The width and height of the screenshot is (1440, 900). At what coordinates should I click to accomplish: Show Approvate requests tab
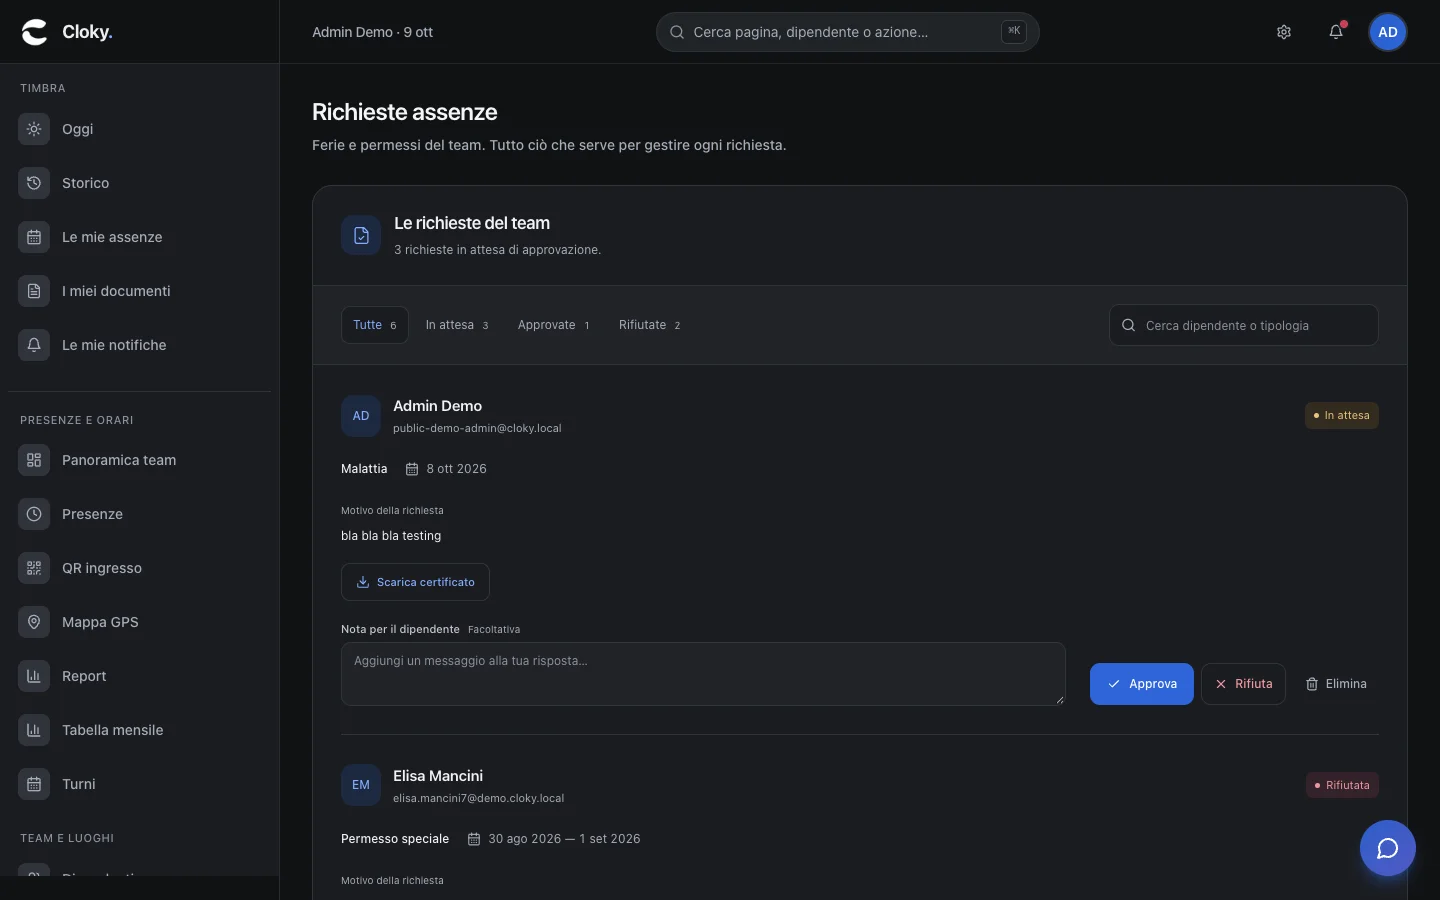pos(554,325)
